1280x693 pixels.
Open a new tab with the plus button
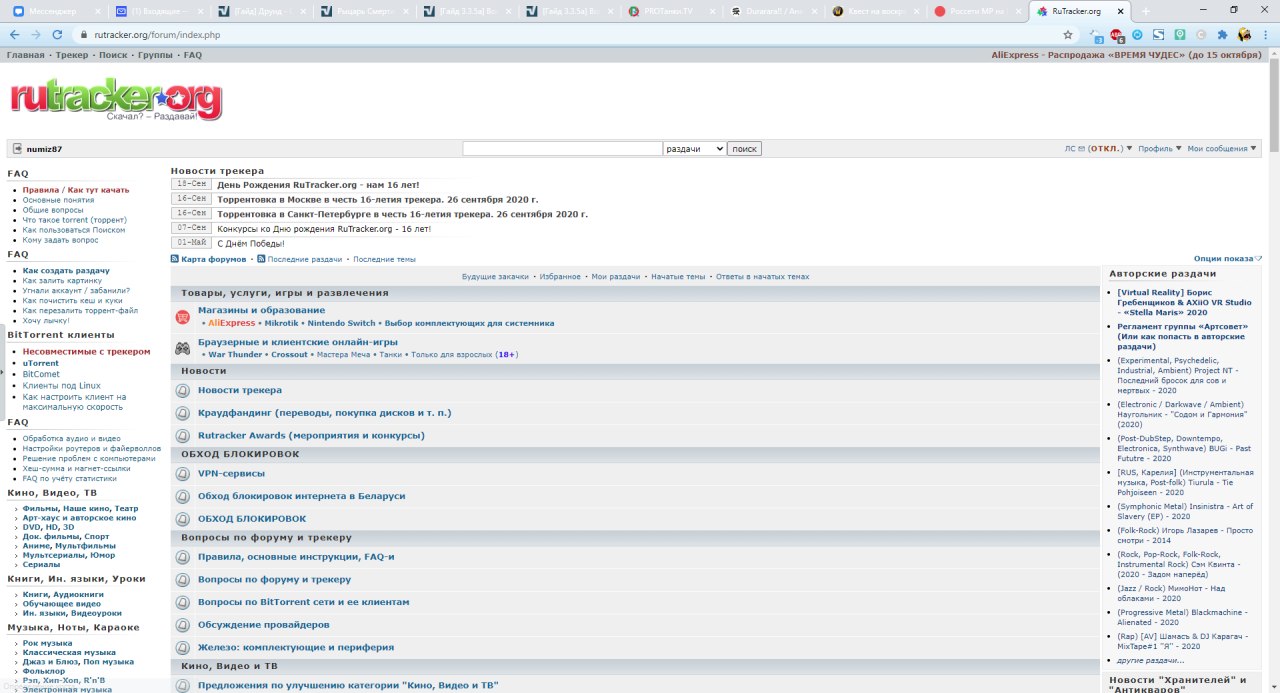(x=1146, y=11)
